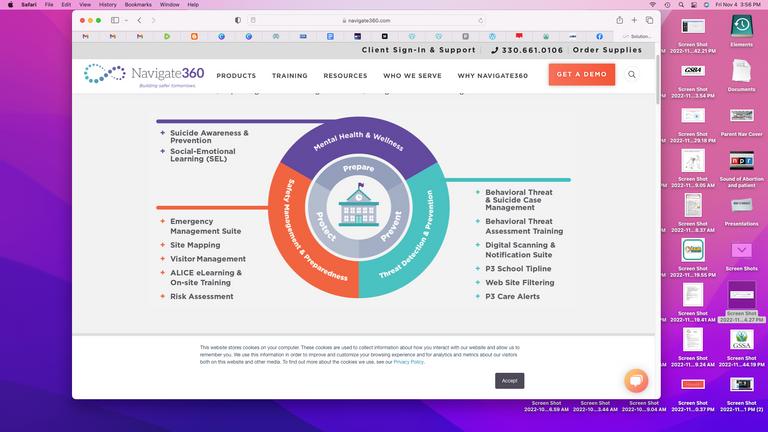Click Emergency Management Suite item
Image resolution: width=768 pixels, height=432 pixels.
206,226
